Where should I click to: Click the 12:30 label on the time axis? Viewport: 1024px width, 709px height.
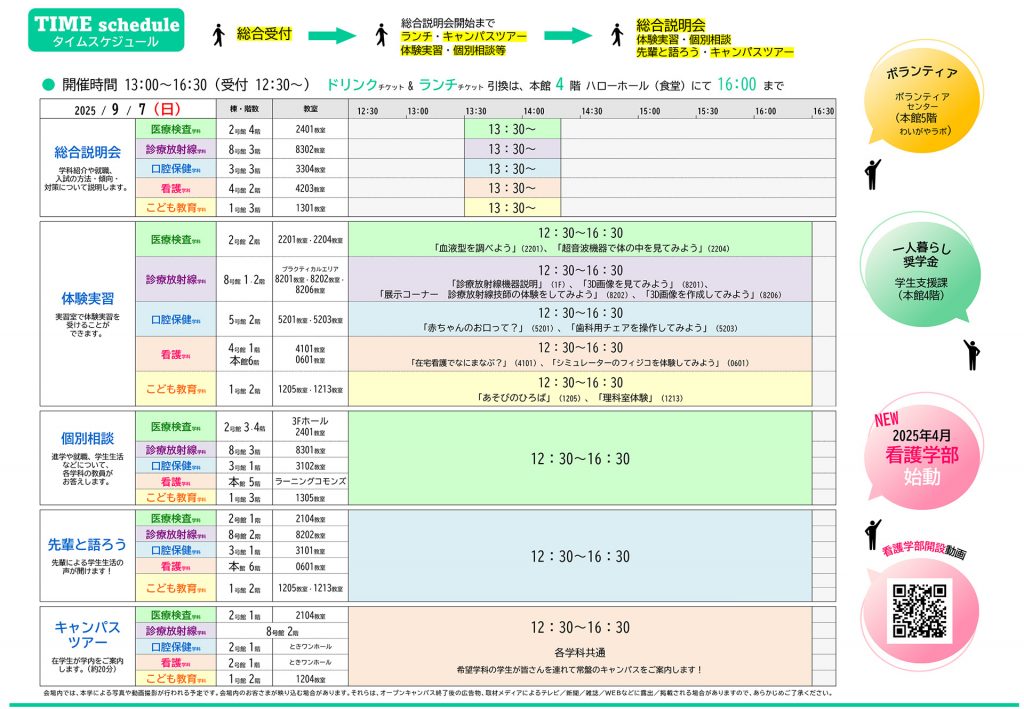point(367,111)
